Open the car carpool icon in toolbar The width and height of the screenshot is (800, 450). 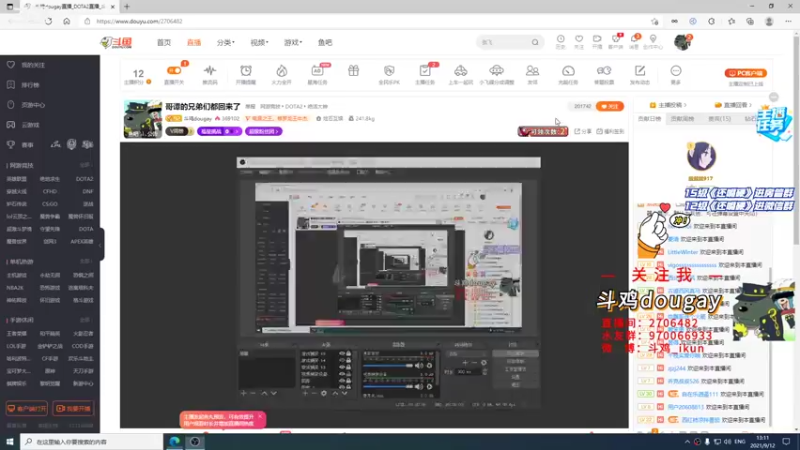click(x=461, y=74)
